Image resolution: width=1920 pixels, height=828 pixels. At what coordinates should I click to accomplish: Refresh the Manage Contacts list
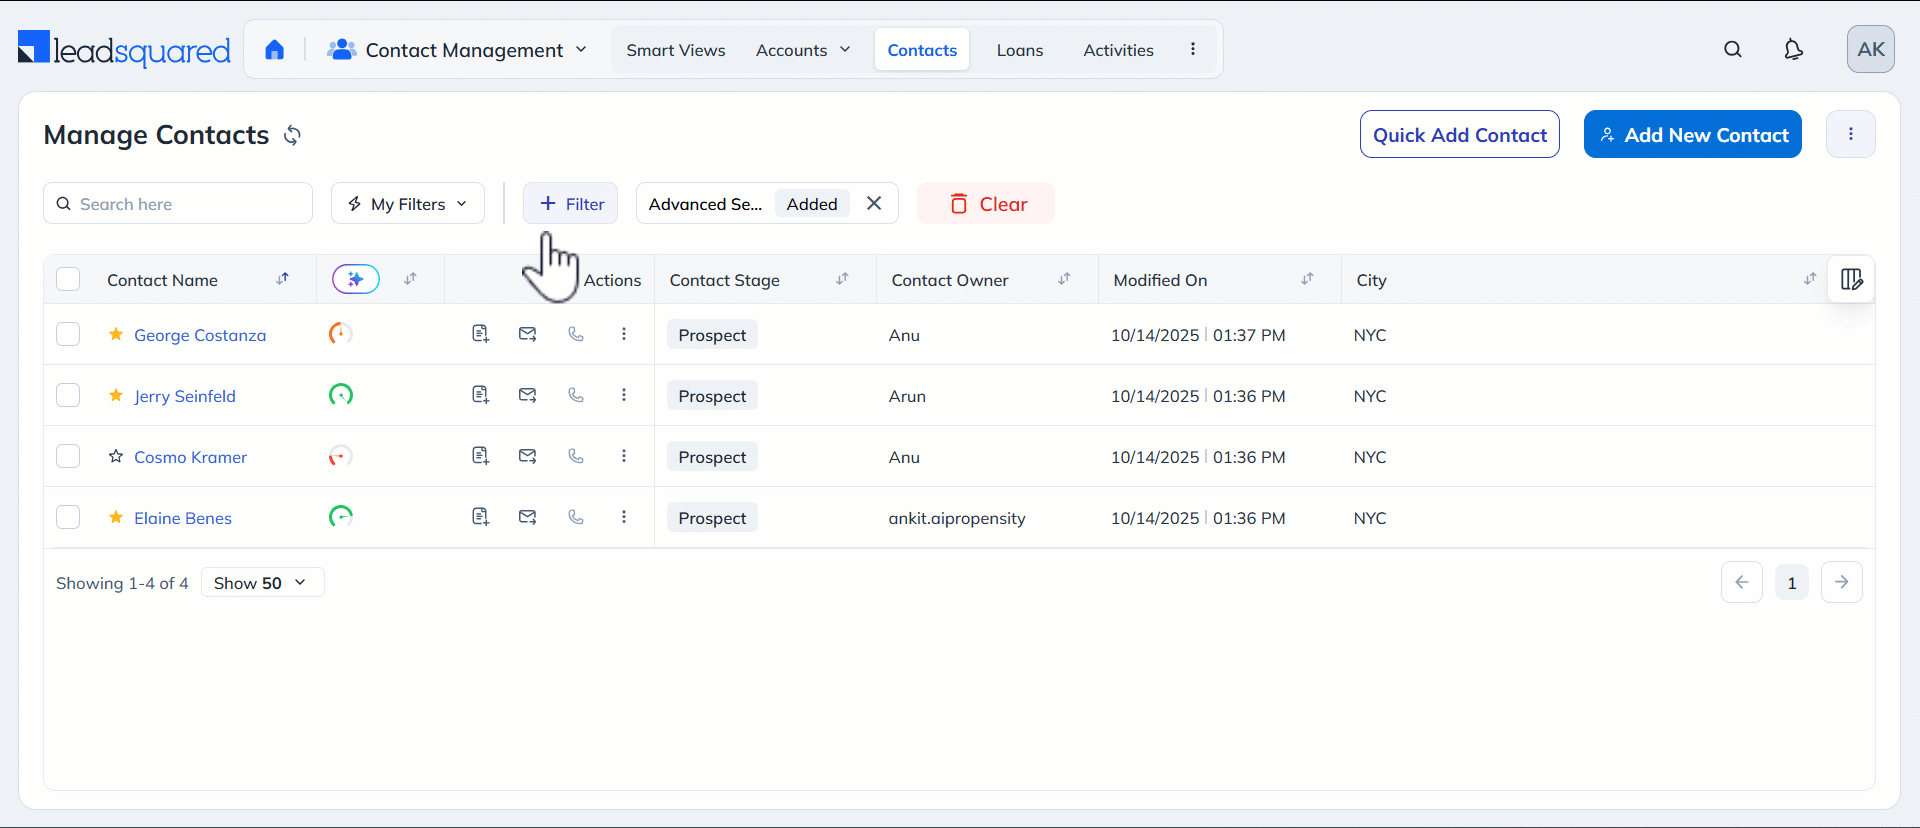[292, 135]
